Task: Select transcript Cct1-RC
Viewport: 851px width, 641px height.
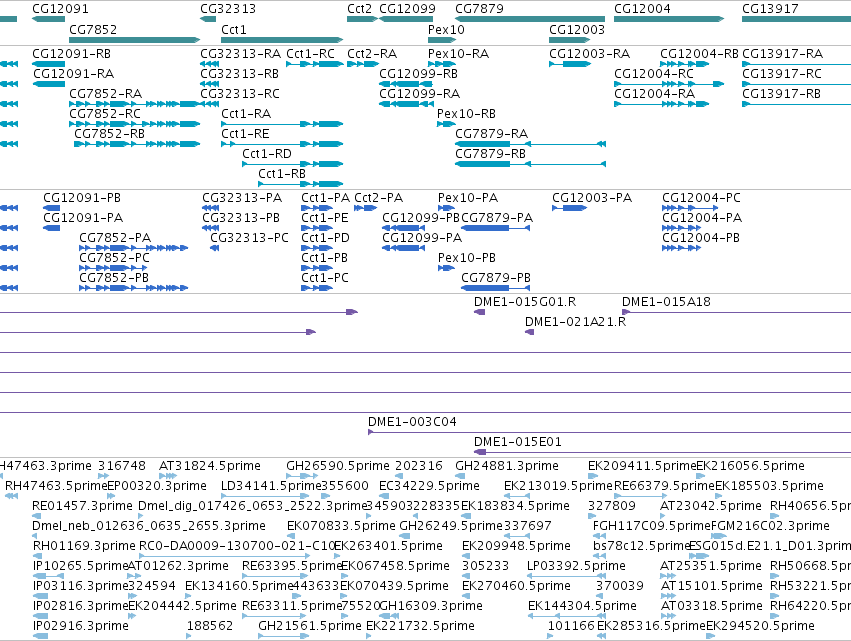Action: (315, 64)
